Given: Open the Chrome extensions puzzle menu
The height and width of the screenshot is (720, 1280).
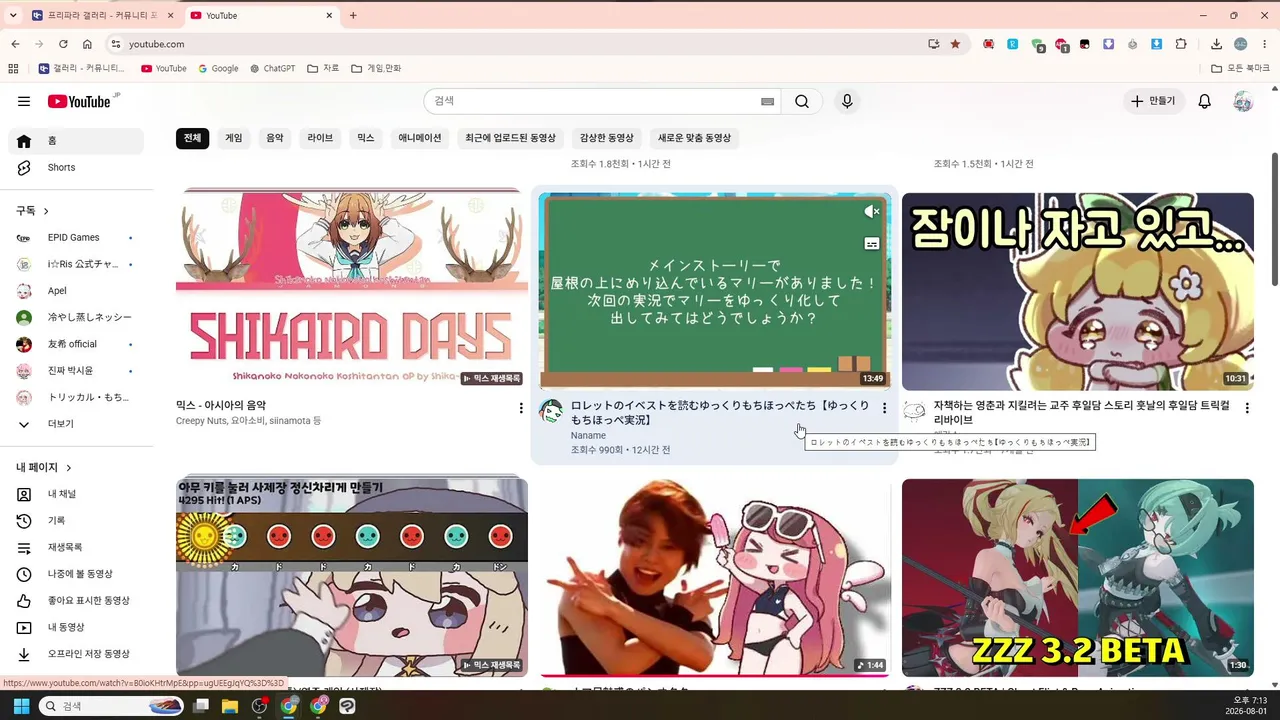Looking at the screenshot, I should pos(1181,44).
